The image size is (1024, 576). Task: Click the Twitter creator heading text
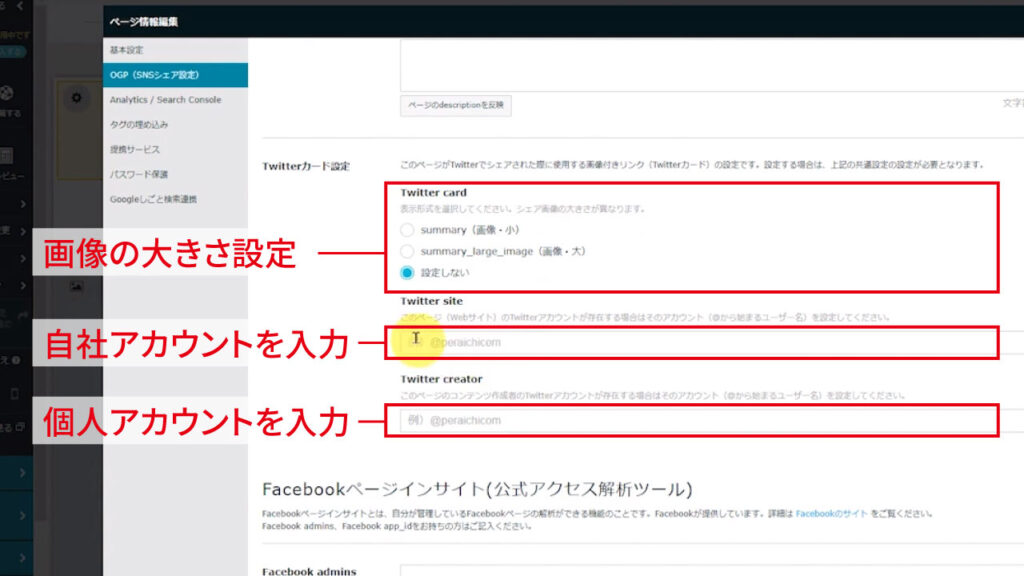441,379
